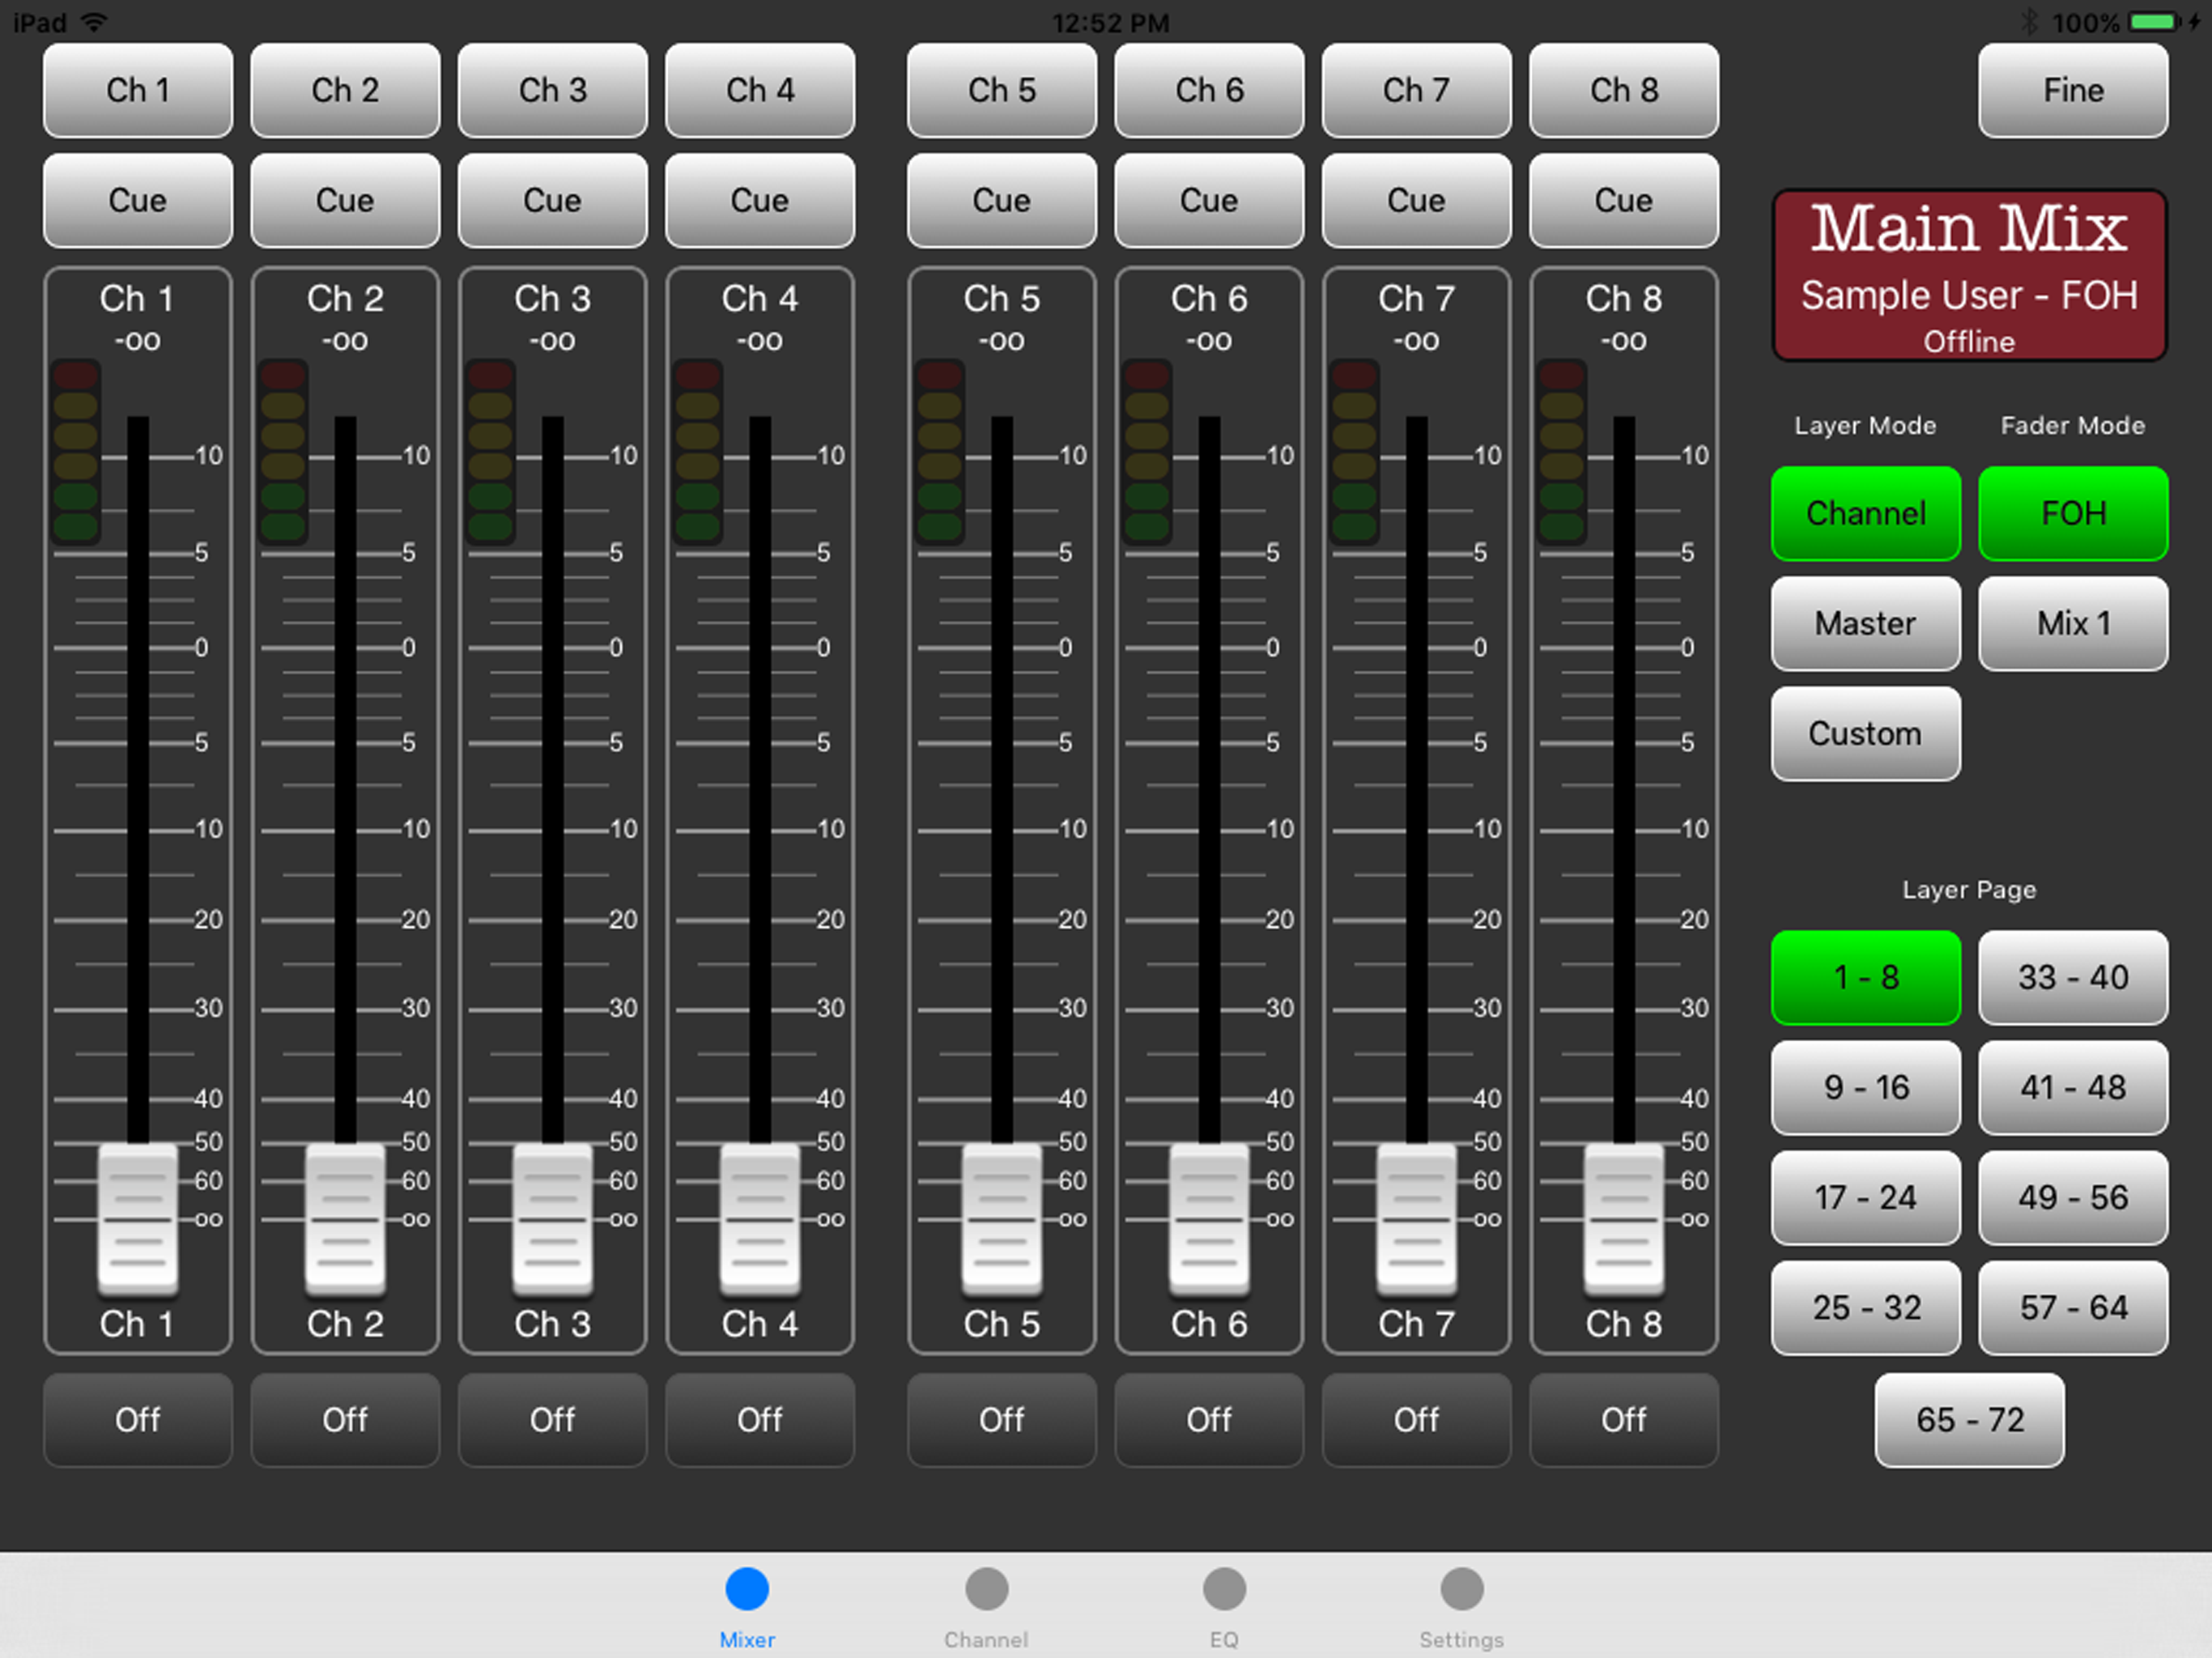The height and width of the screenshot is (1658, 2212).
Task: Enable Ch 5 using Off toggle
Action: 1001,1419
